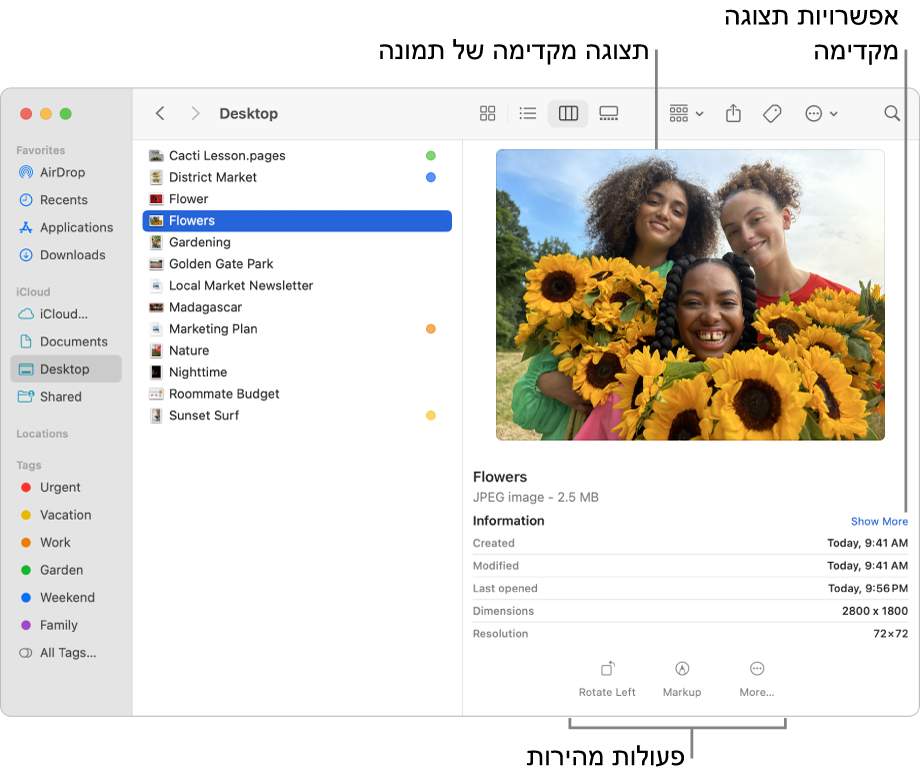Select the blue Weekend tag

(66, 597)
